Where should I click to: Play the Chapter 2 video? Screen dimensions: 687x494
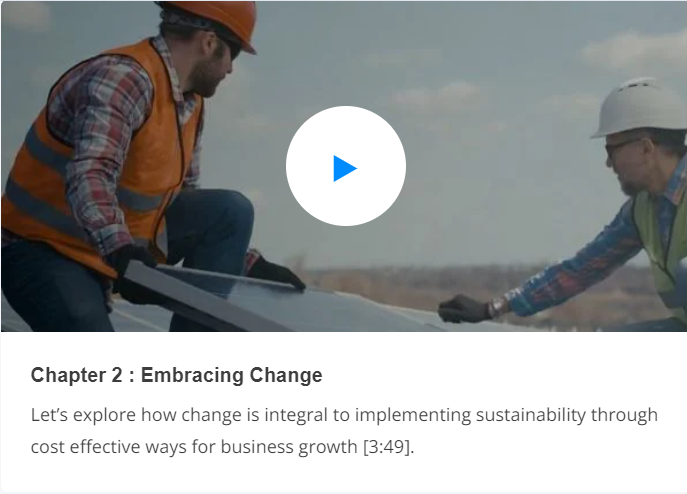pyautogui.click(x=346, y=166)
